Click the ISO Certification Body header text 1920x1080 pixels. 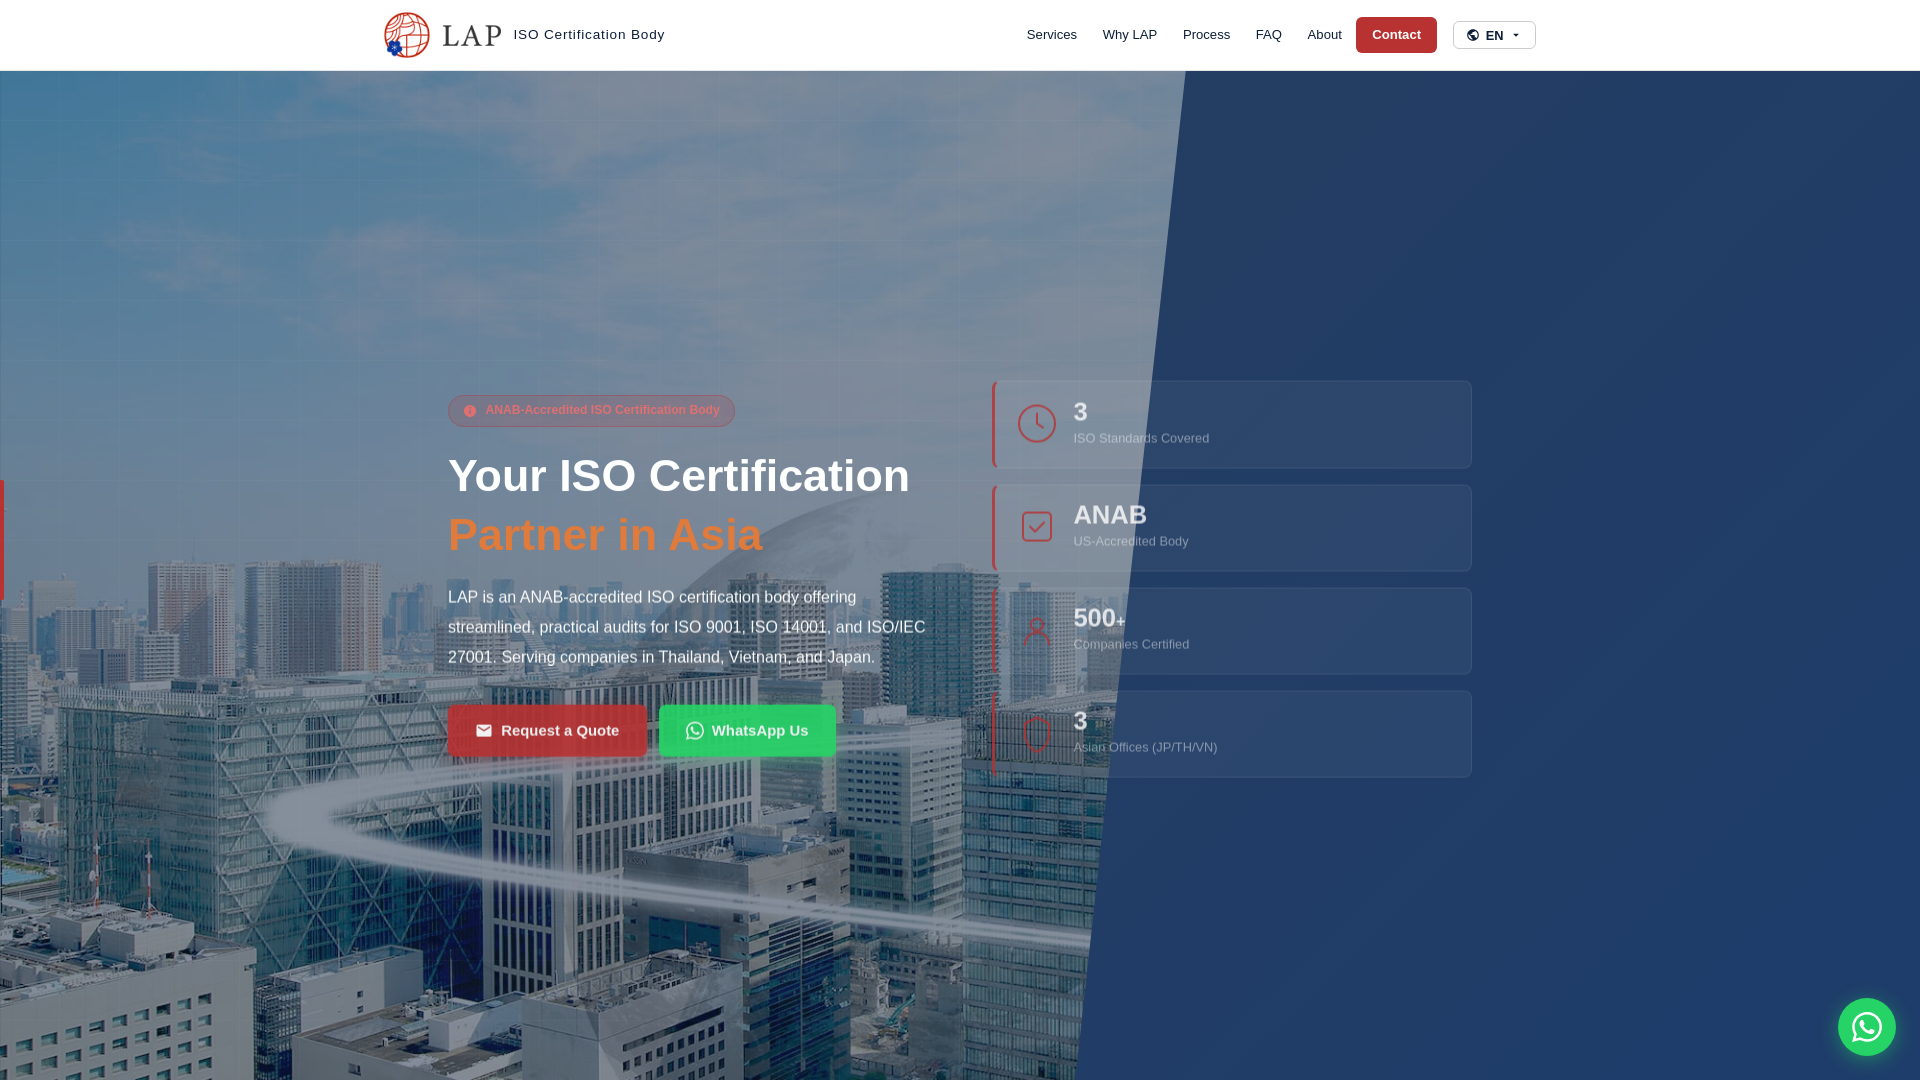coord(589,35)
